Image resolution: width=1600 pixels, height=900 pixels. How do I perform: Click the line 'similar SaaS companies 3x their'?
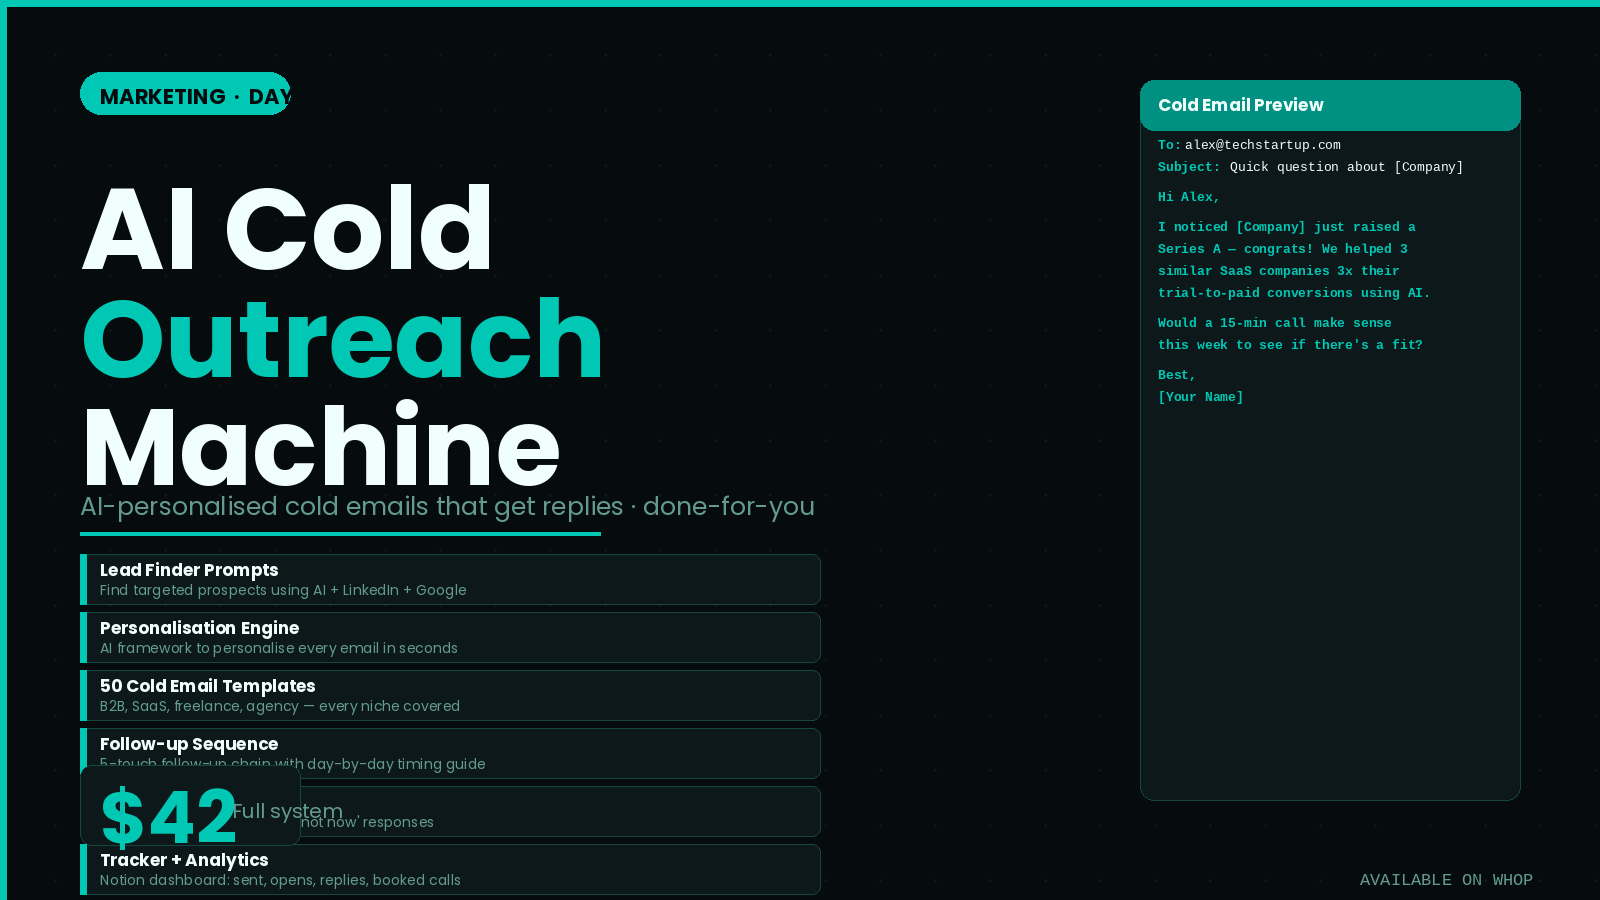(x=1279, y=271)
